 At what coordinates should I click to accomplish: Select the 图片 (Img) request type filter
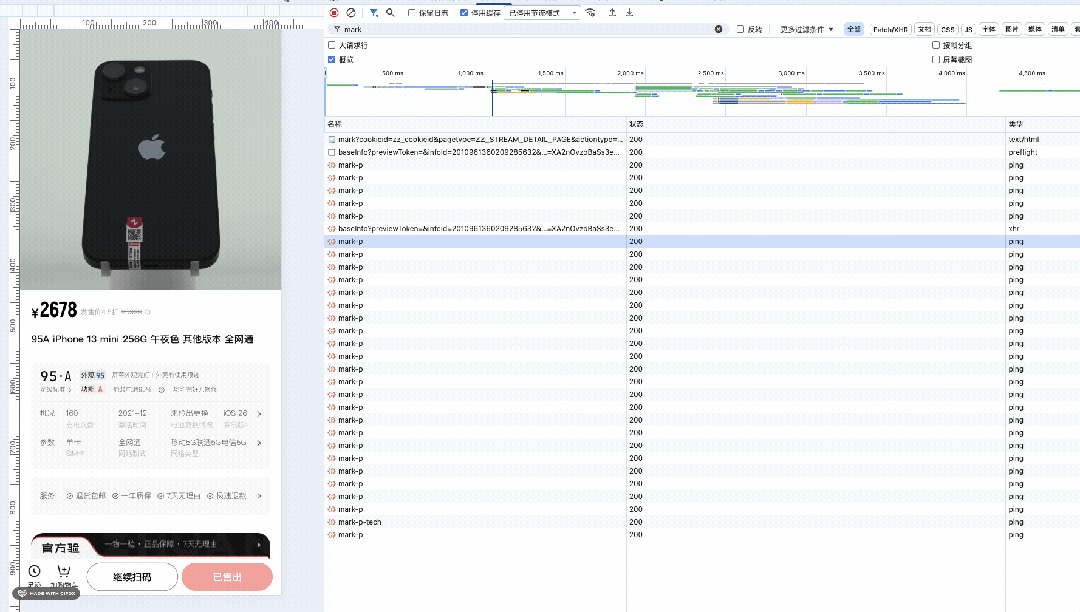[1012, 29]
